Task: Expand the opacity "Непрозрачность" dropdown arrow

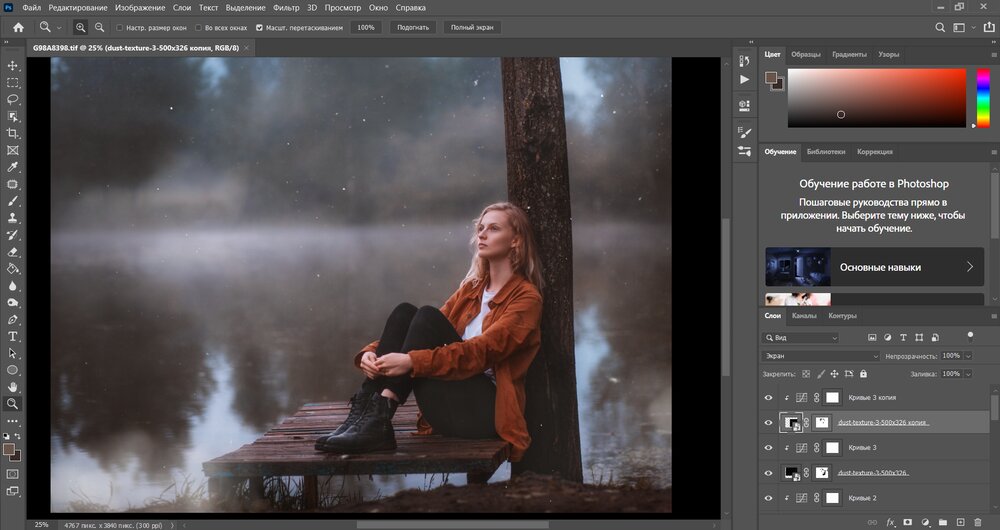Action: click(x=966, y=356)
